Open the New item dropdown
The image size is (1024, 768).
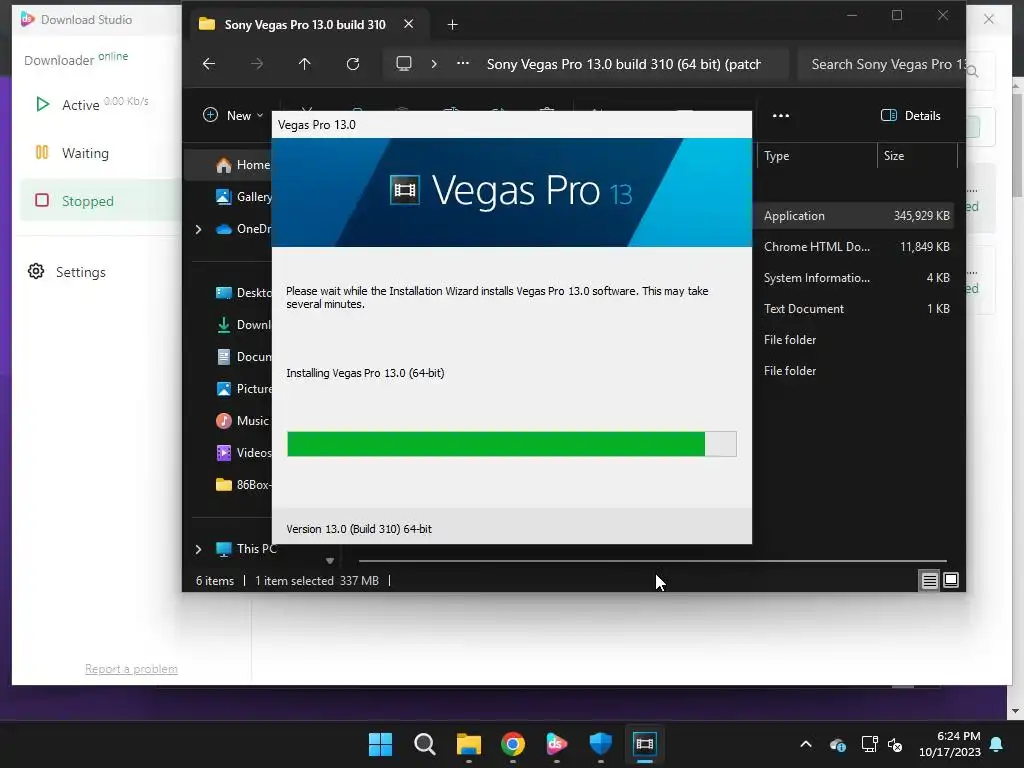point(232,116)
